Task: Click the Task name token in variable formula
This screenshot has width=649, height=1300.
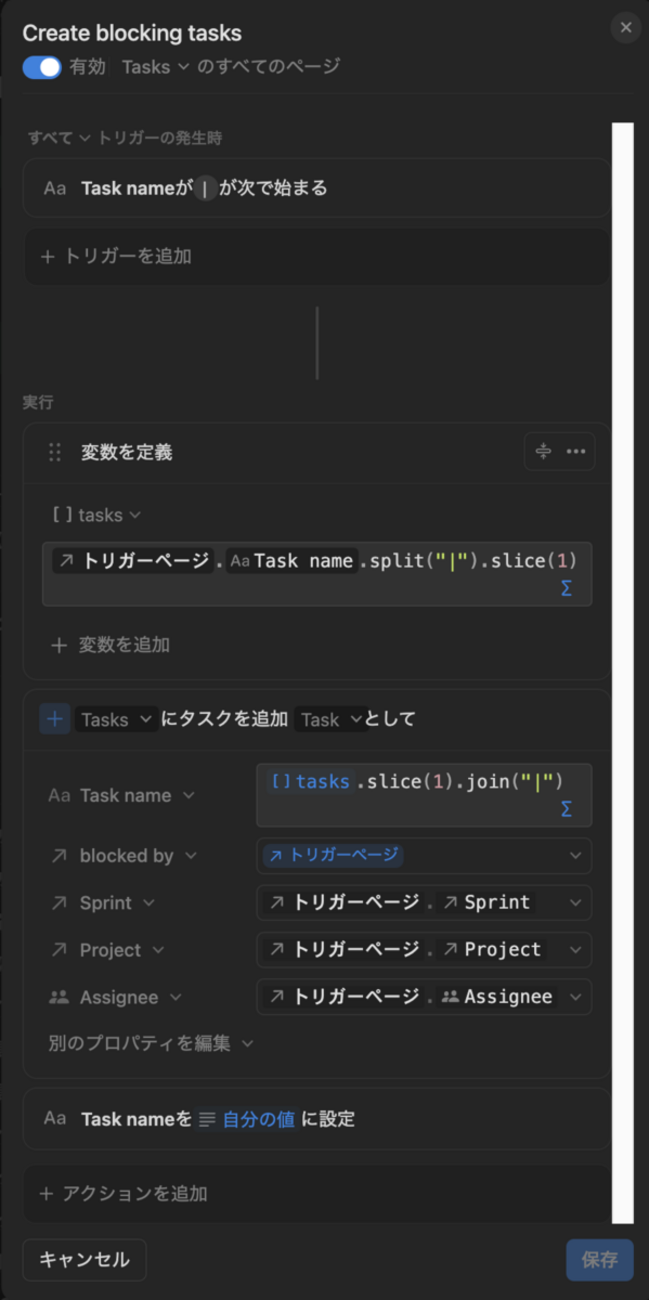Action: (291, 561)
